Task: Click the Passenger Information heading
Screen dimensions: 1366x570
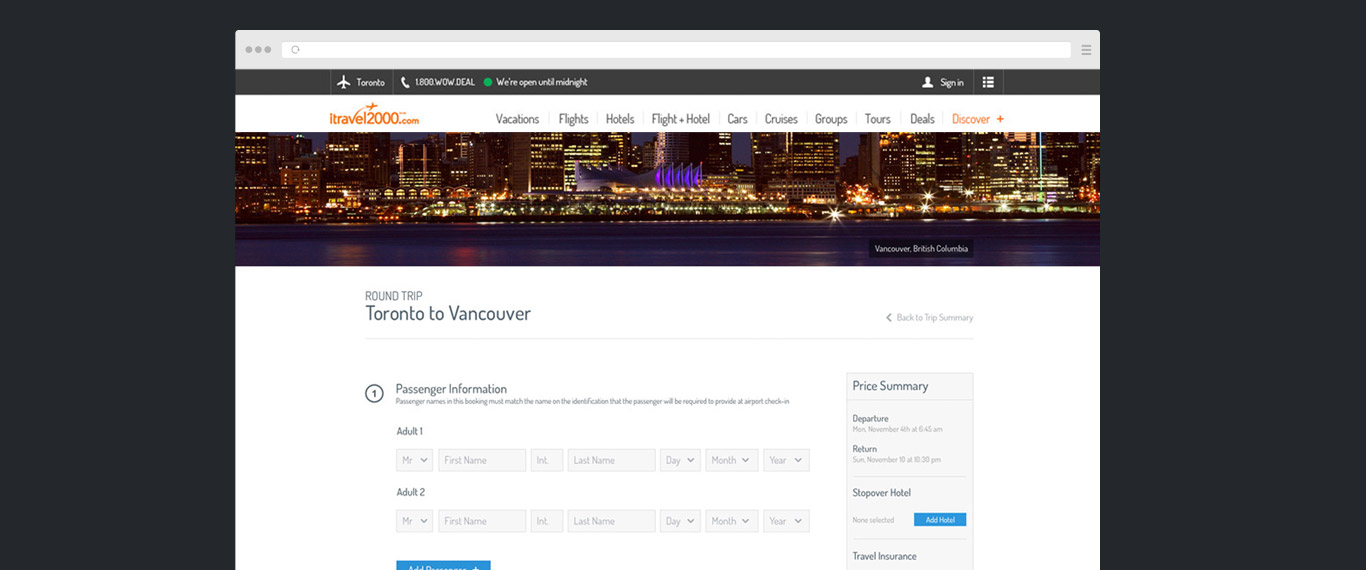Action: (x=451, y=389)
